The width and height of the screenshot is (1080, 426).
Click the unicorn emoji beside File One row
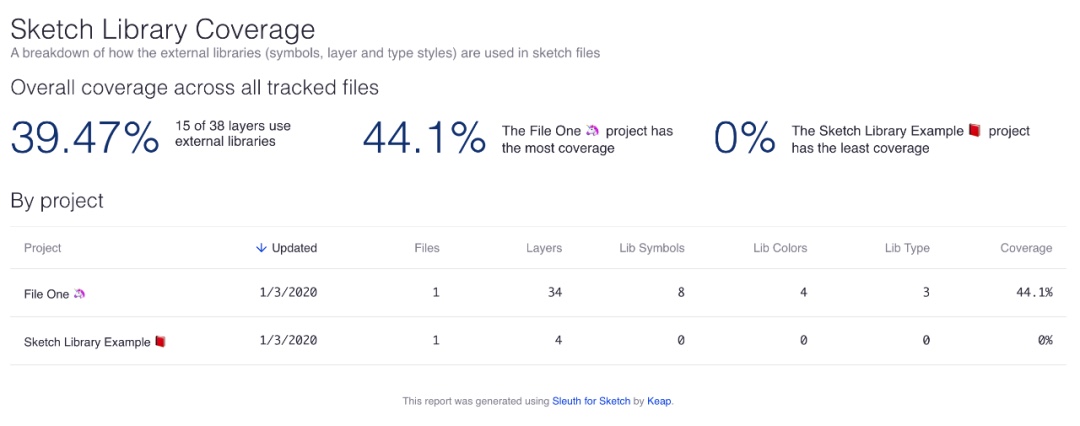[80, 293]
